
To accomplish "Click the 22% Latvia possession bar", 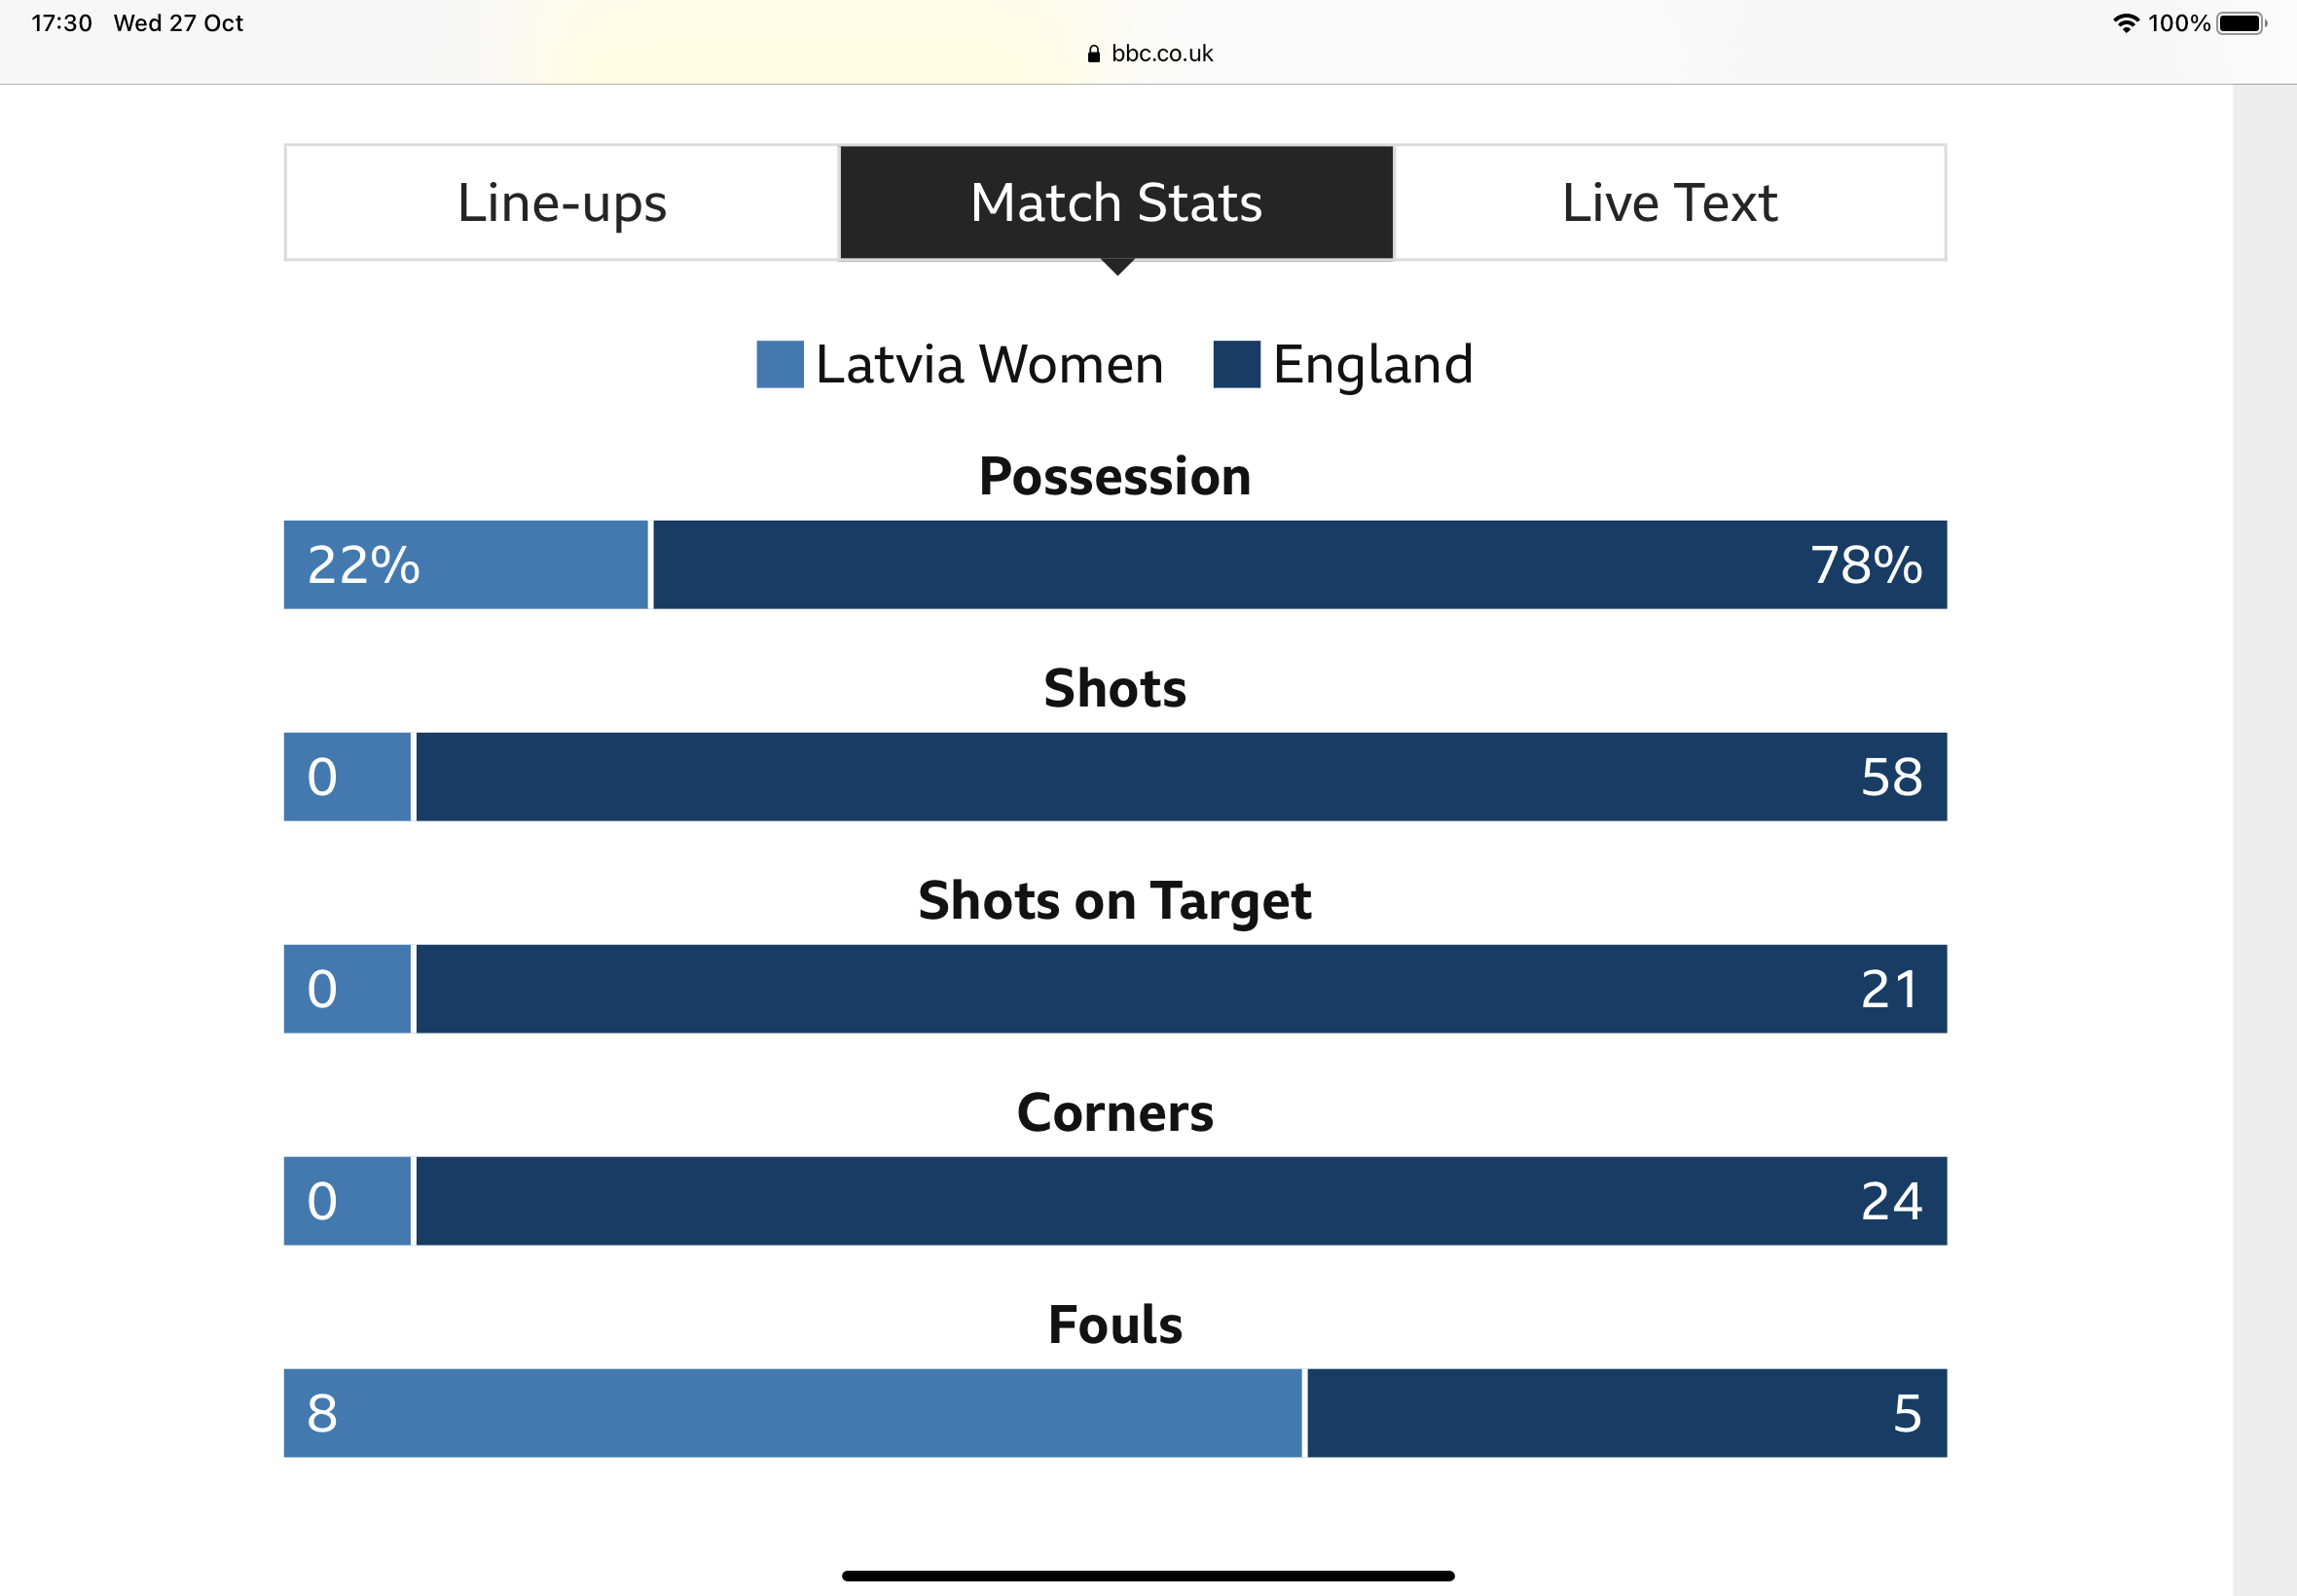I will coord(466,564).
